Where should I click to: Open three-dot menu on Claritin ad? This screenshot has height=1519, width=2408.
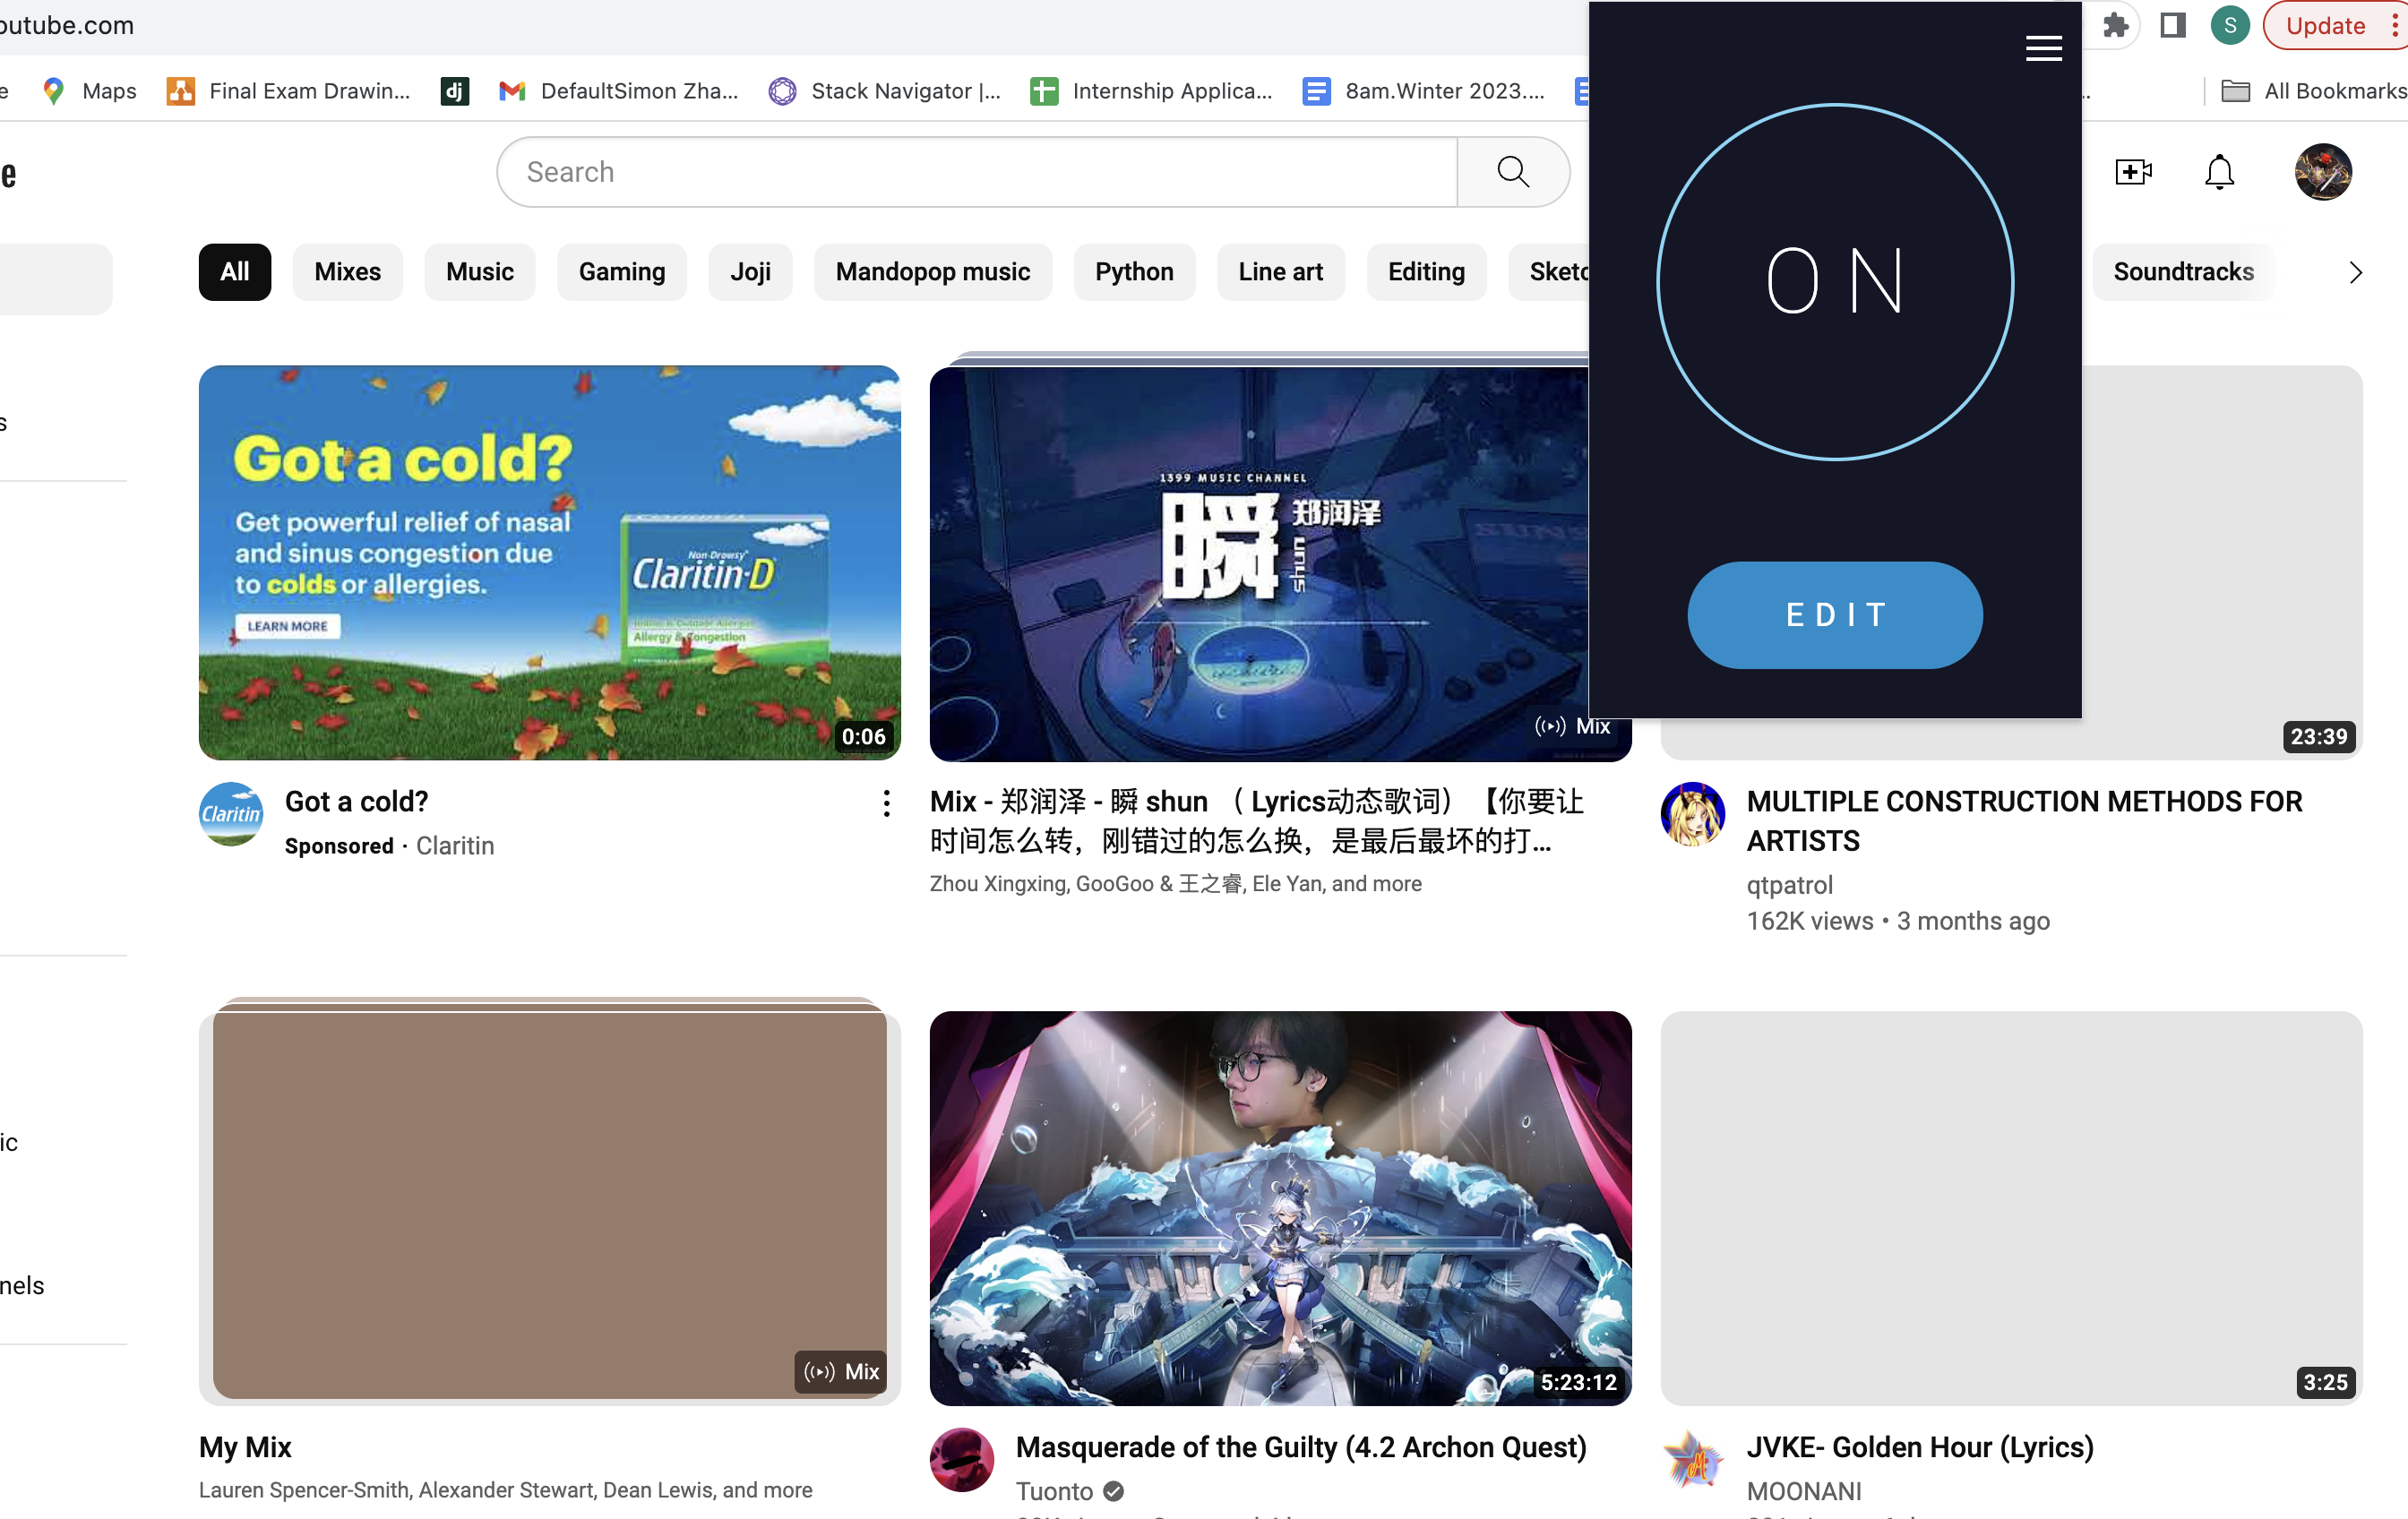tap(886, 803)
